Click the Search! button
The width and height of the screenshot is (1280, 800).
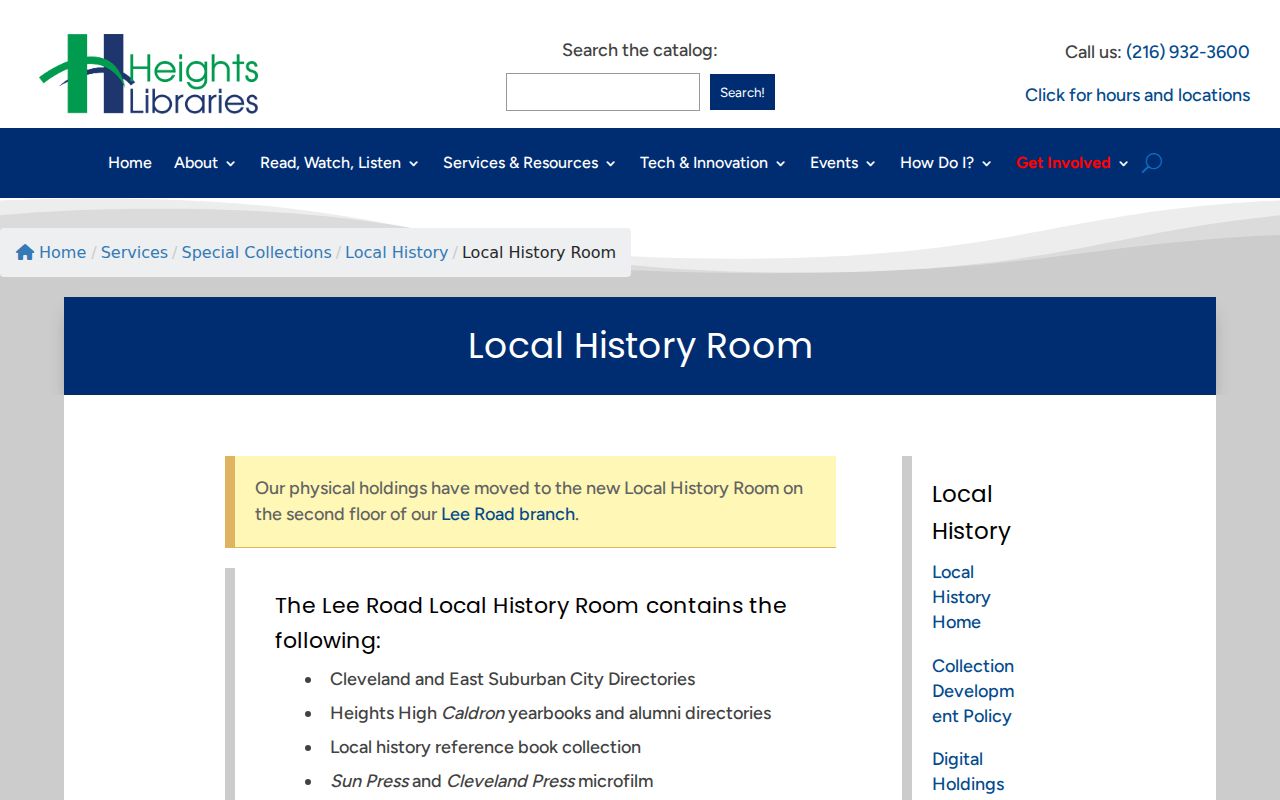742,92
